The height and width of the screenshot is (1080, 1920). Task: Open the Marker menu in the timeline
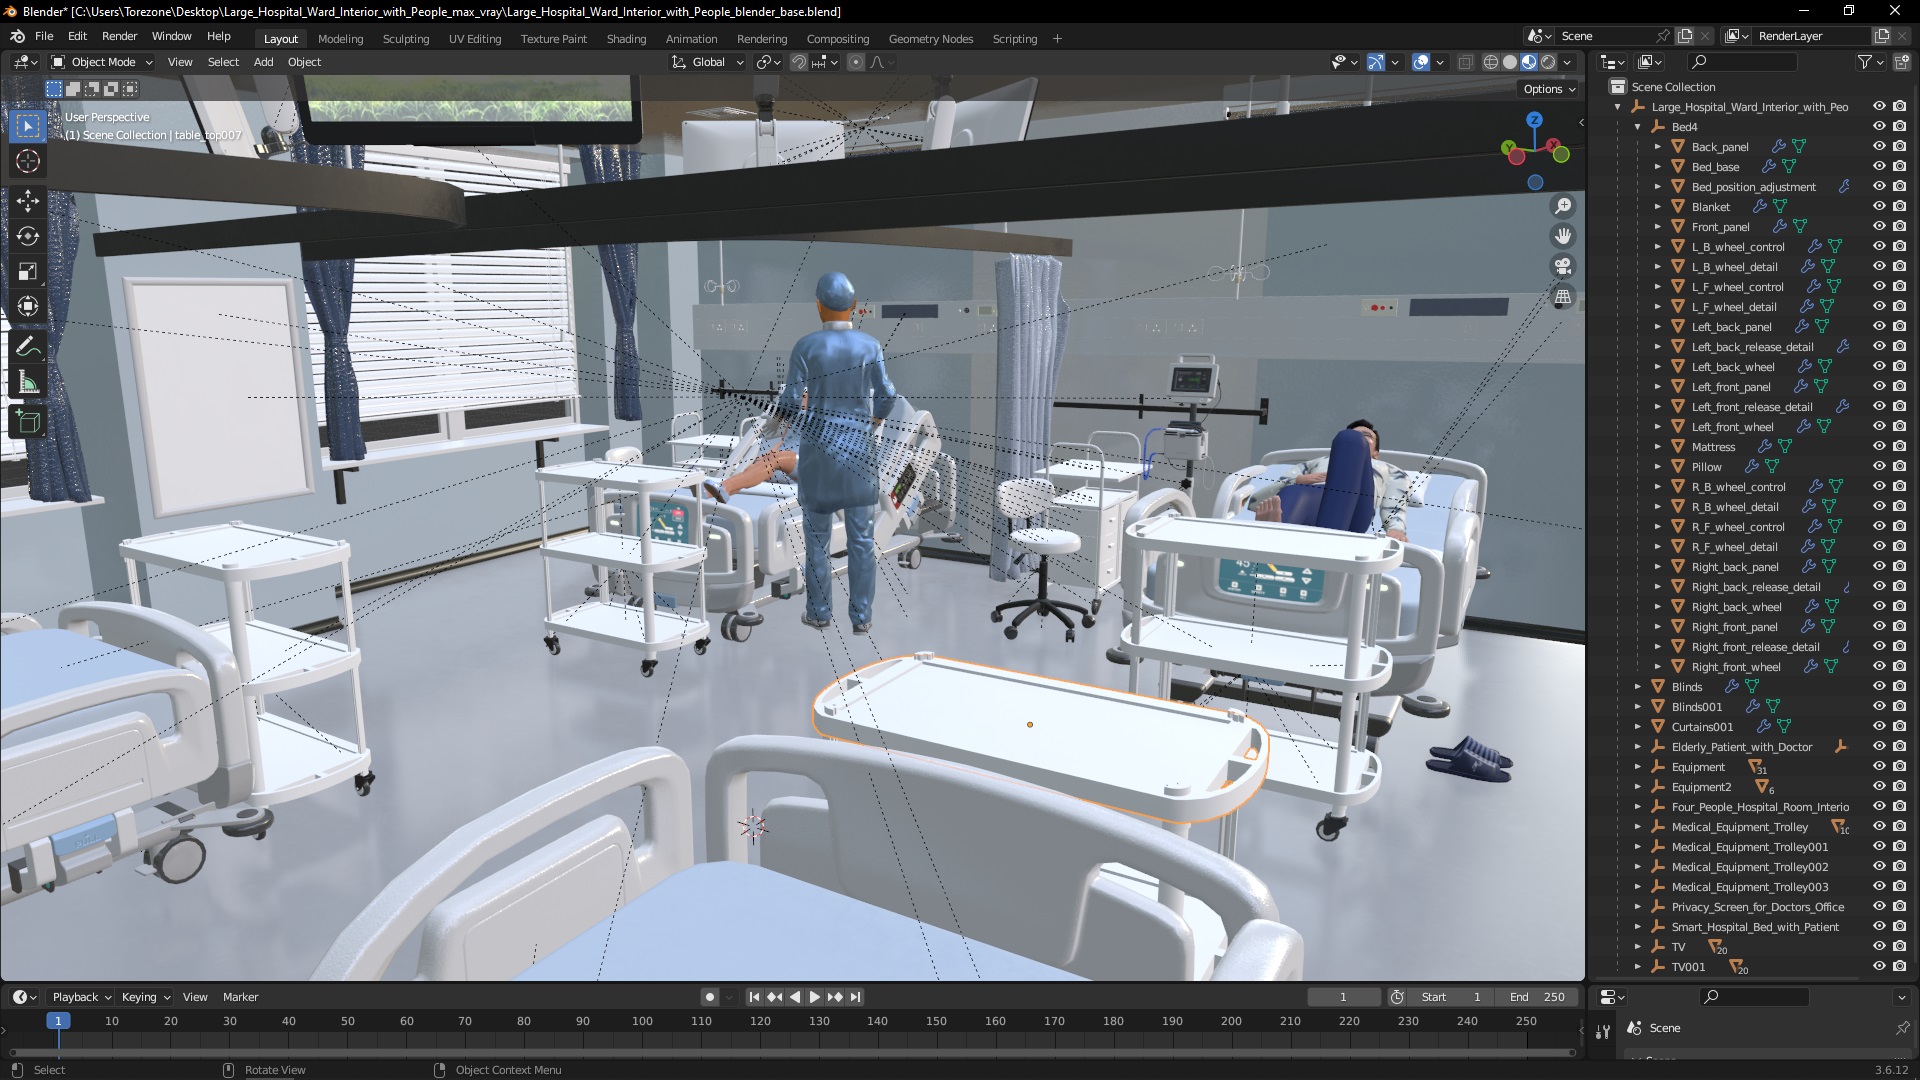click(x=240, y=997)
